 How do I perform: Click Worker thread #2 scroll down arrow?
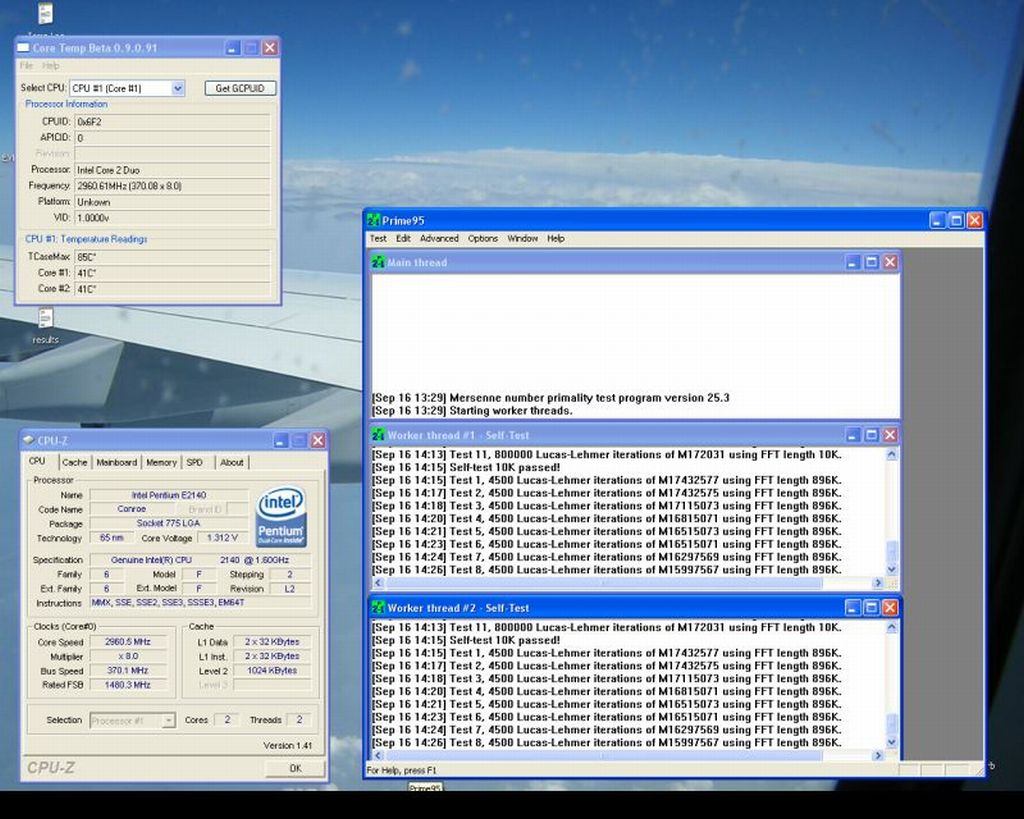891,743
